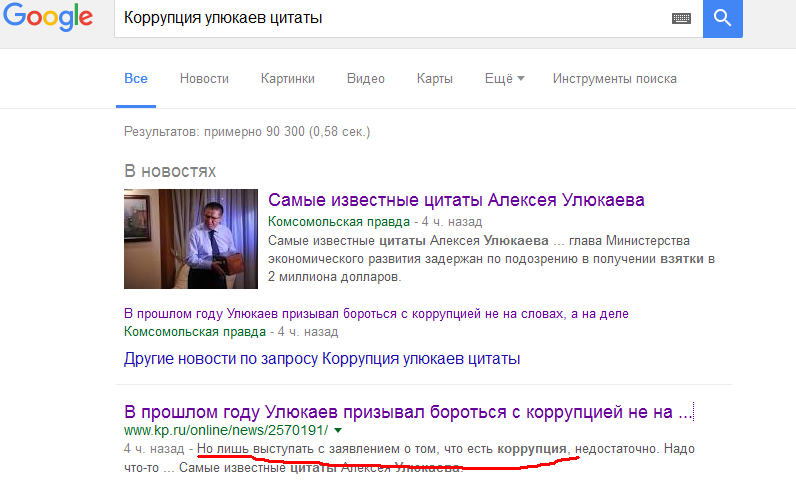Open the on-screen keyboard icon in search box
This screenshot has height=486, width=796.
tap(683, 18)
